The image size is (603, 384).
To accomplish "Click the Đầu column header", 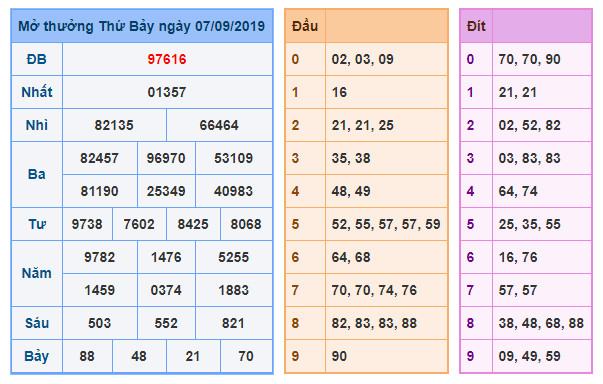I will 305,26.
